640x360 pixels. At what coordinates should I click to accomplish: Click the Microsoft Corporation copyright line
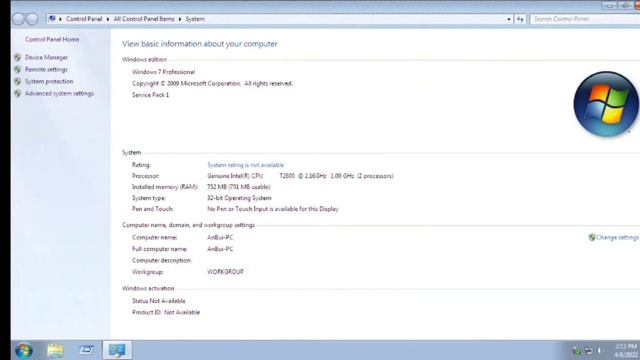[212, 83]
